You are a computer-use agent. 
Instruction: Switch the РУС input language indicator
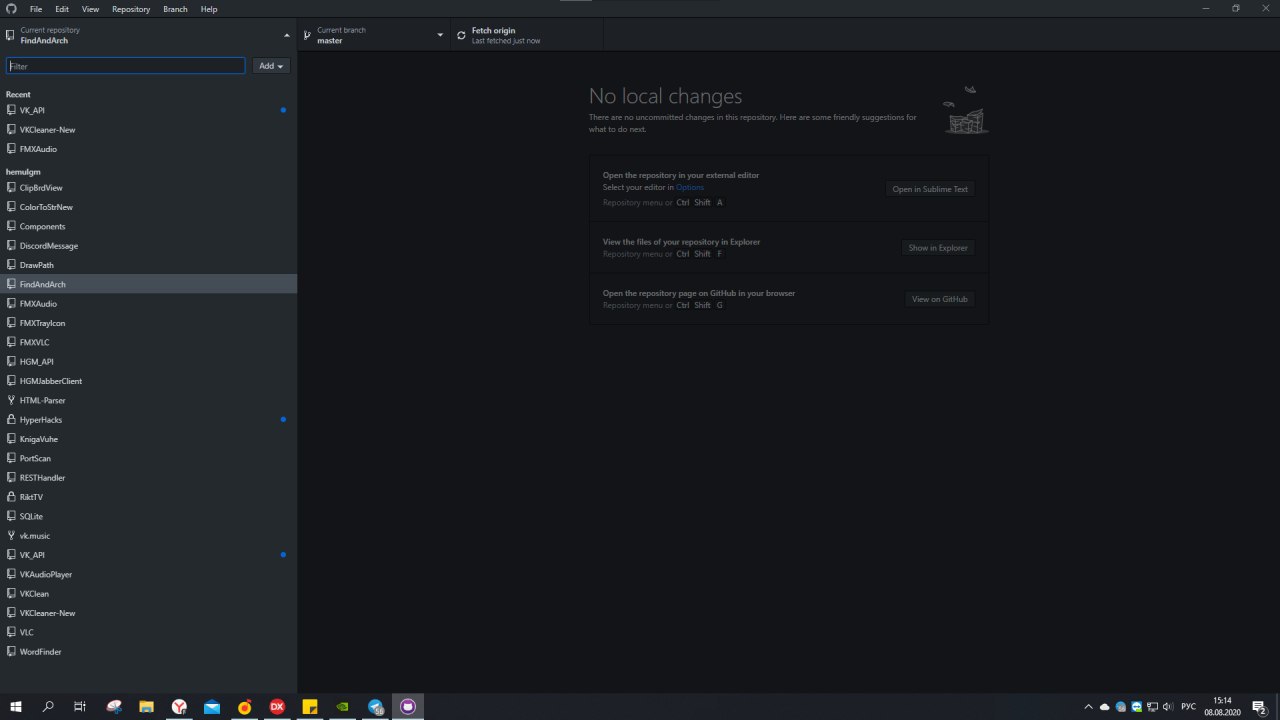pyautogui.click(x=1188, y=707)
